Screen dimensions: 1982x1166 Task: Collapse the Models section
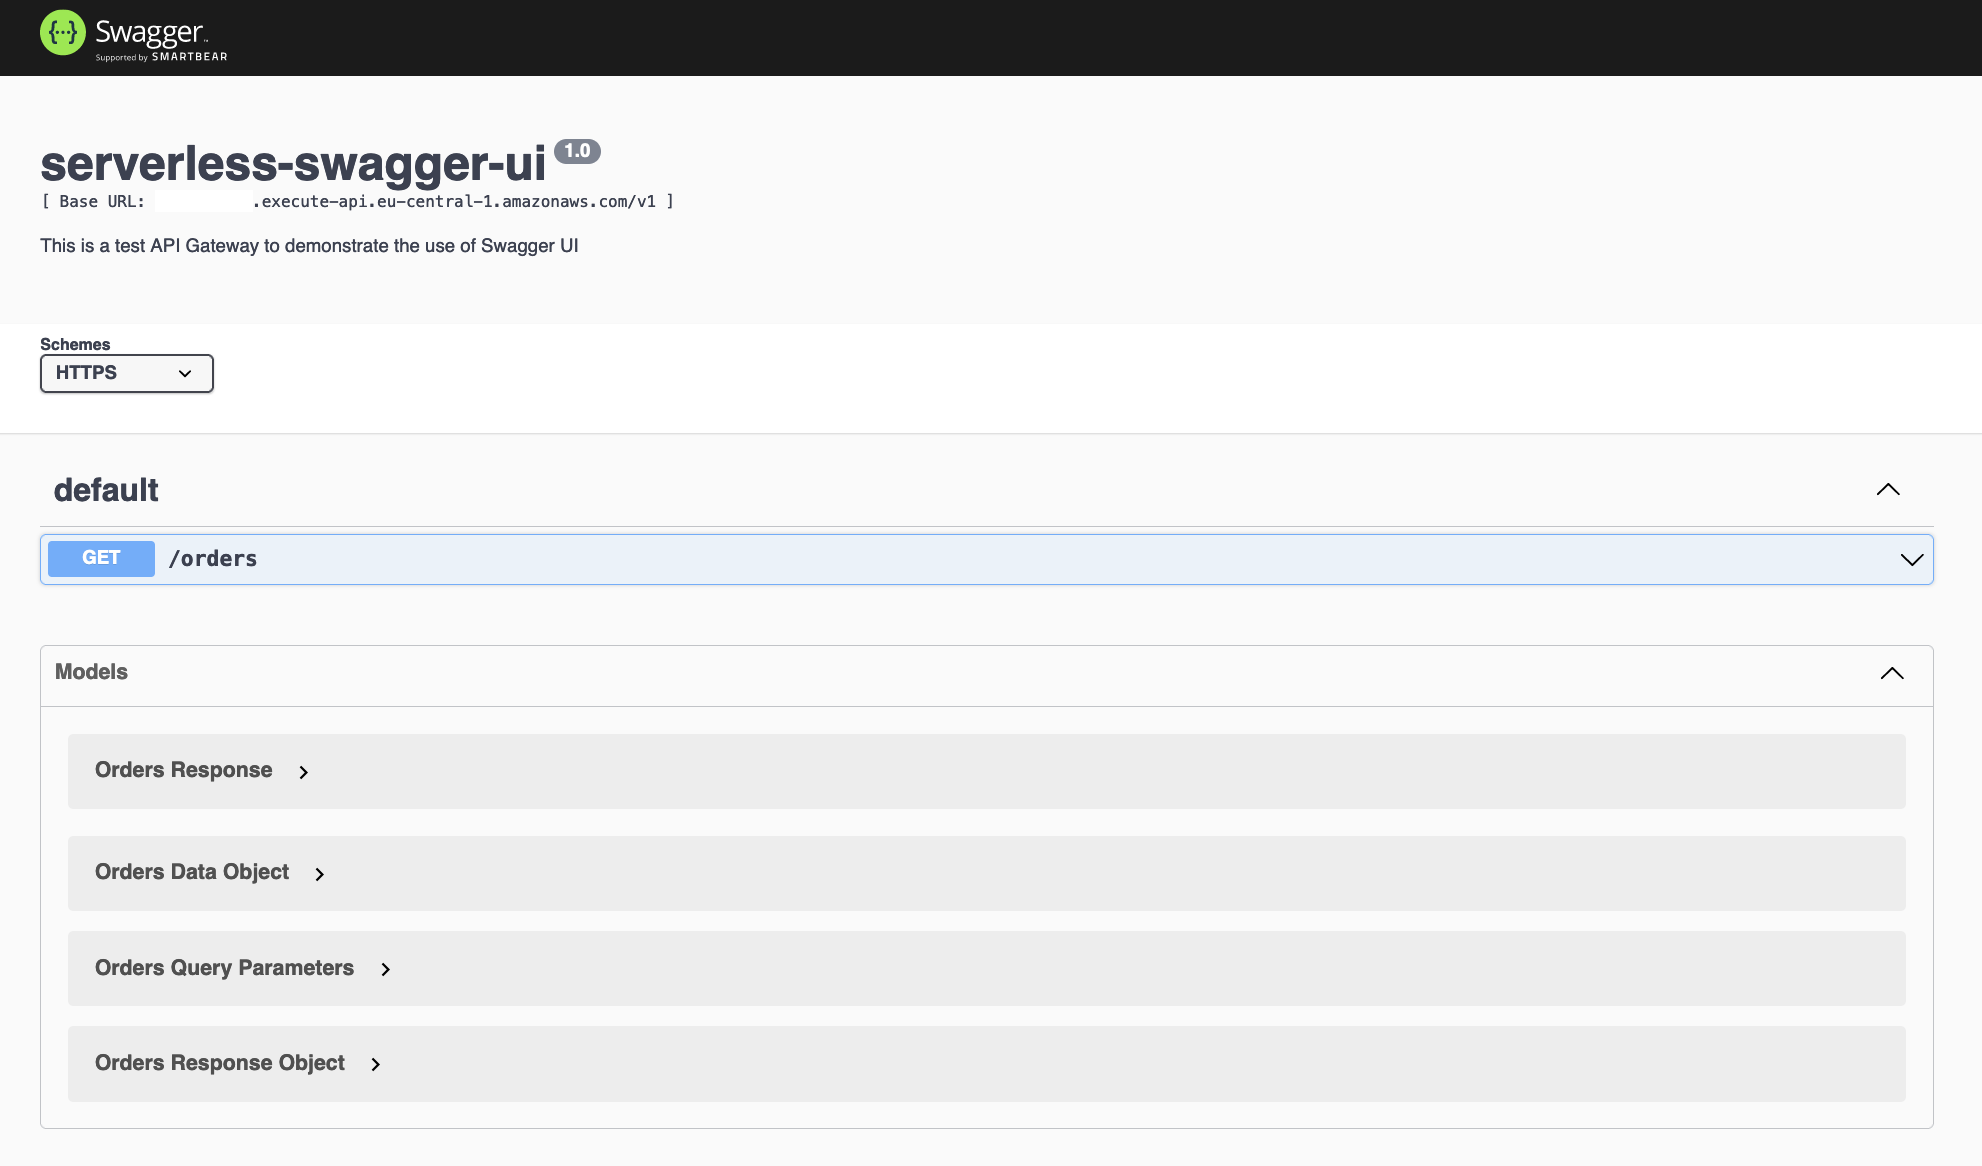tap(1891, 673)
